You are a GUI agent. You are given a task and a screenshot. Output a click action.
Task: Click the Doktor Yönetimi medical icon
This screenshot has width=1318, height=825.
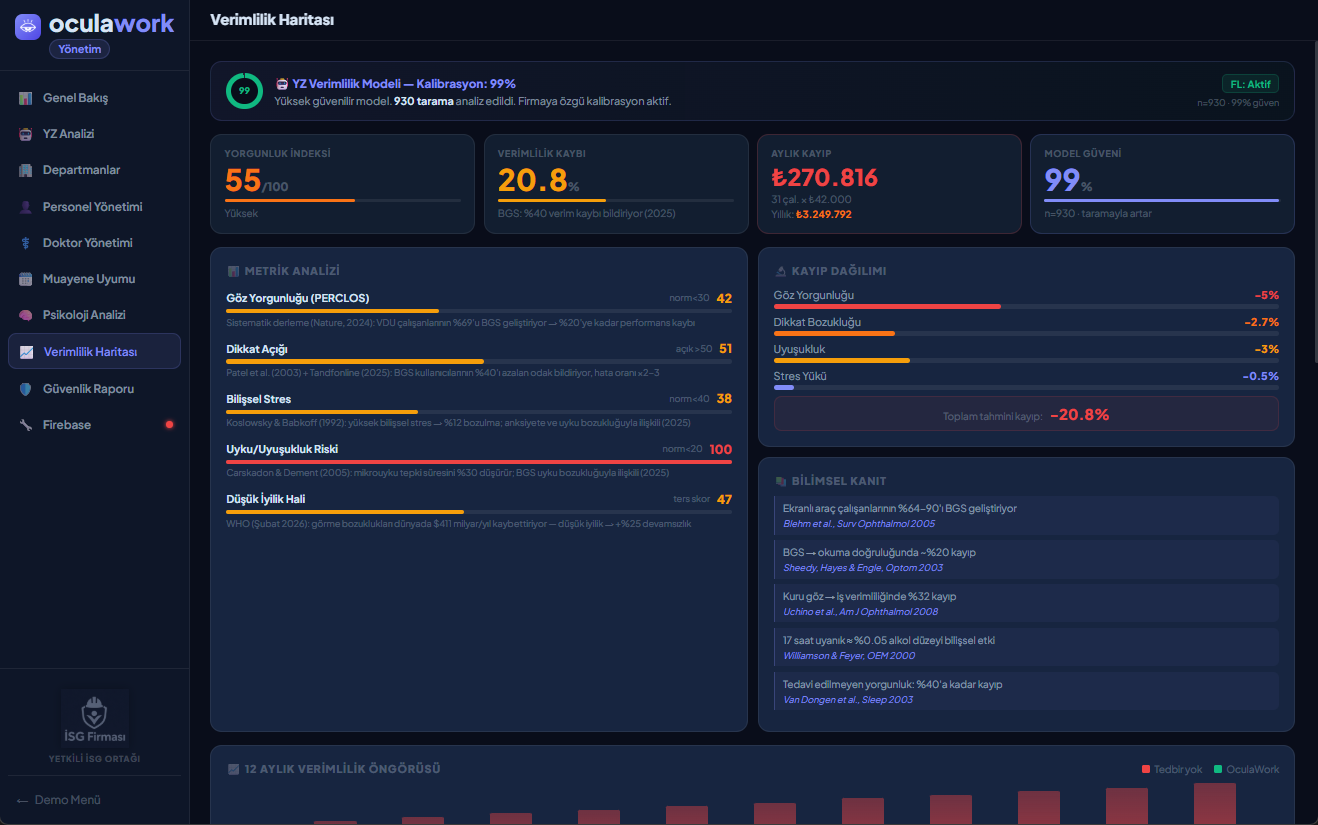pos(25,243)
